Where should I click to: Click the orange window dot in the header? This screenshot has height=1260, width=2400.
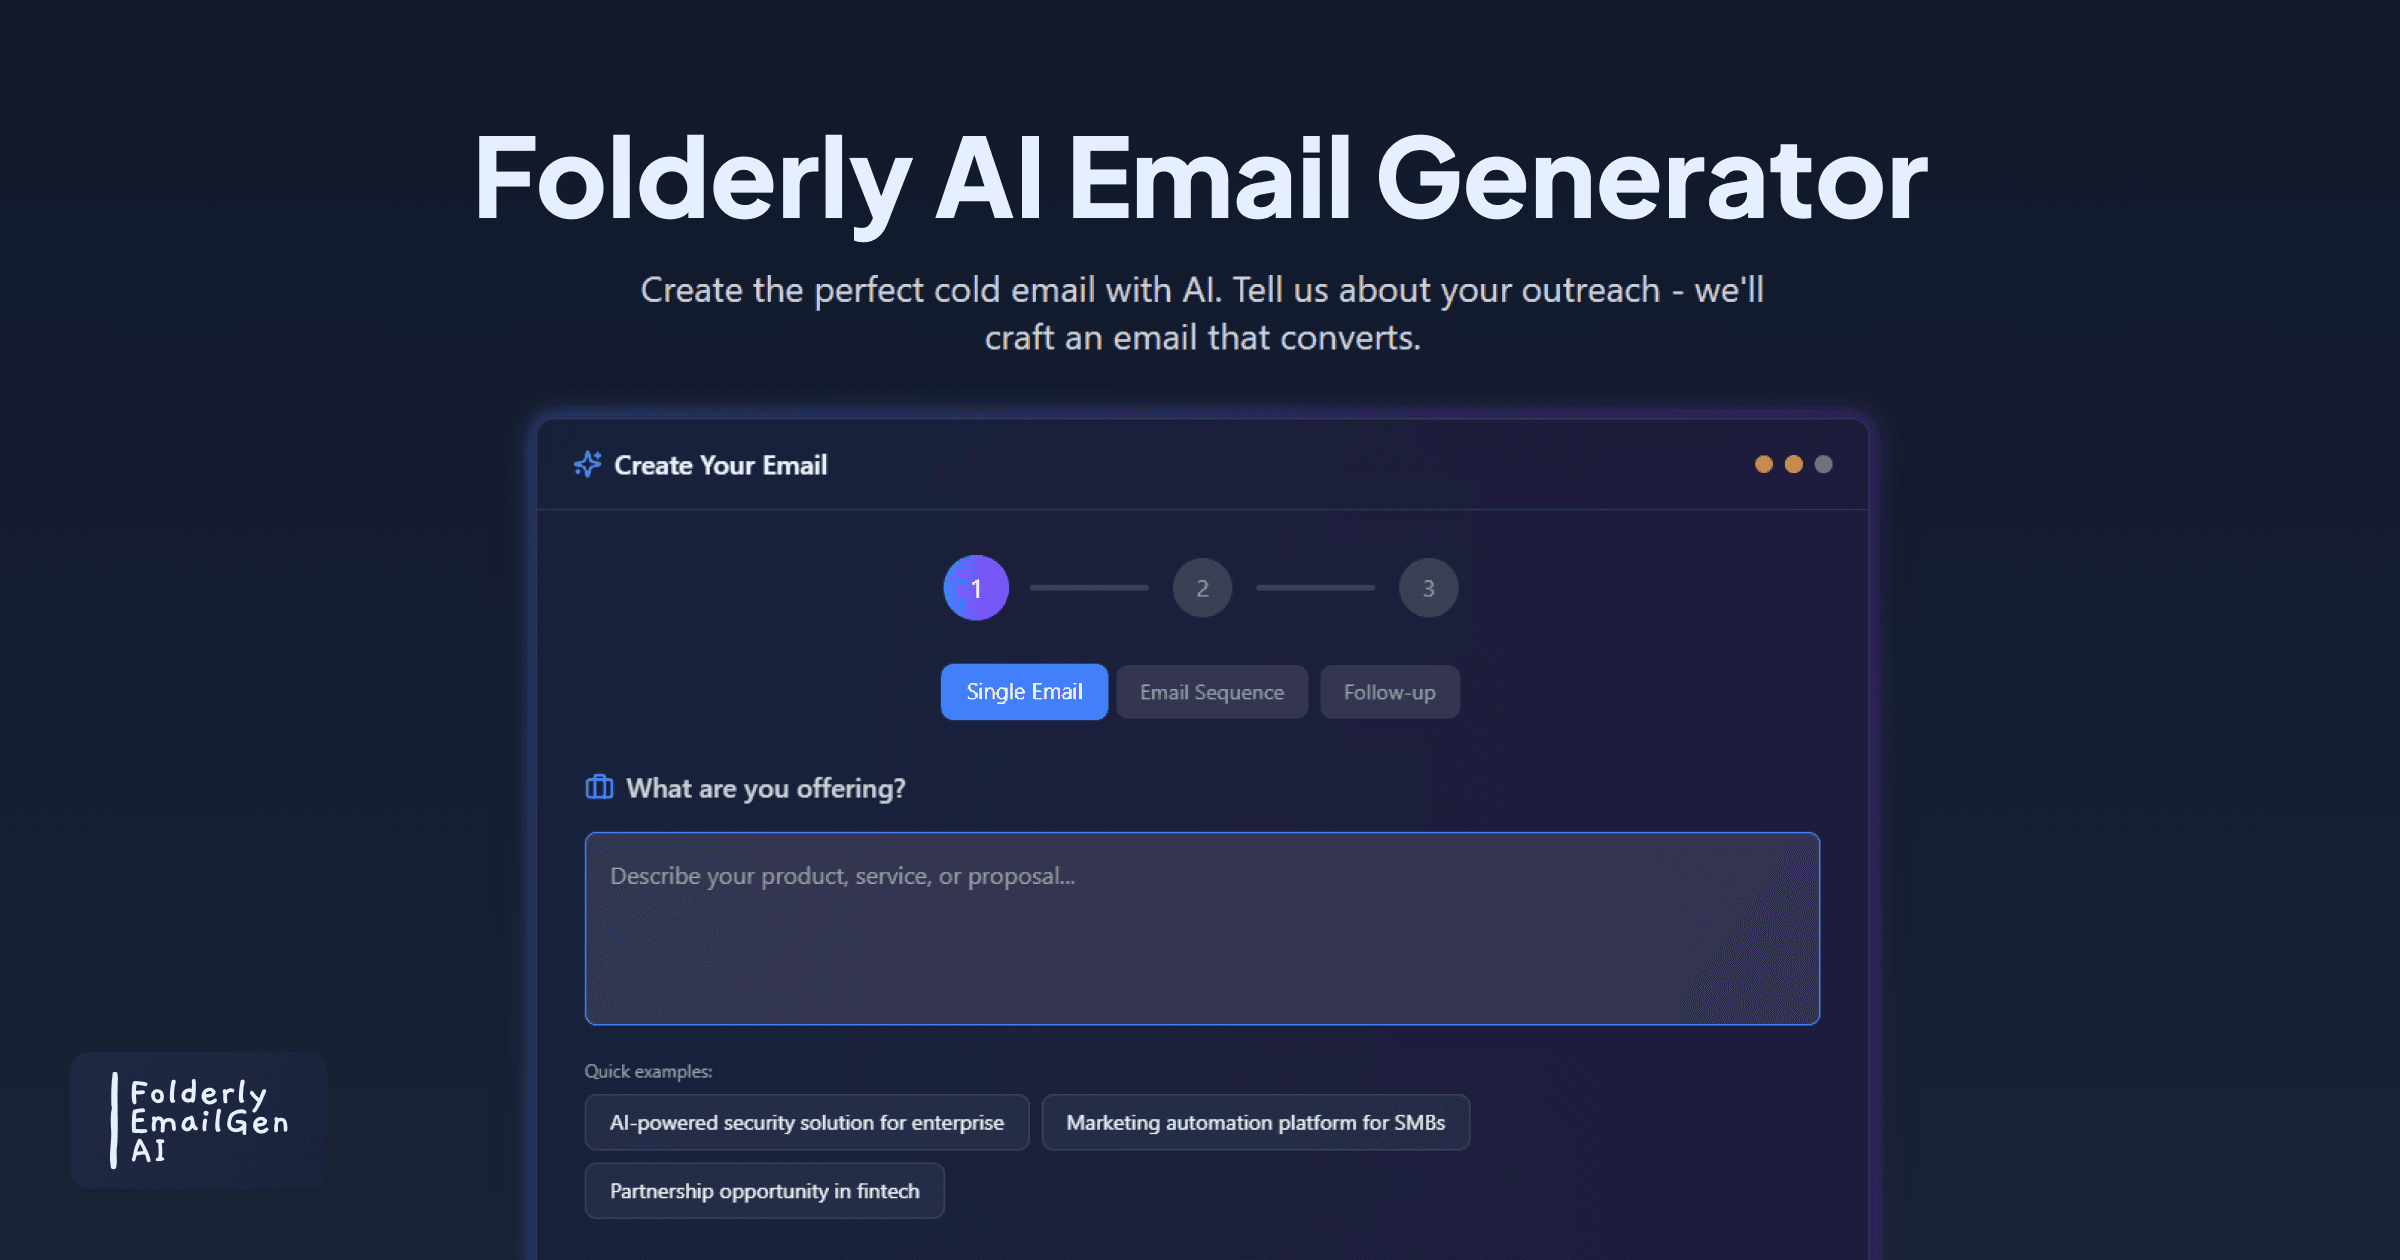click(1765, 464)
